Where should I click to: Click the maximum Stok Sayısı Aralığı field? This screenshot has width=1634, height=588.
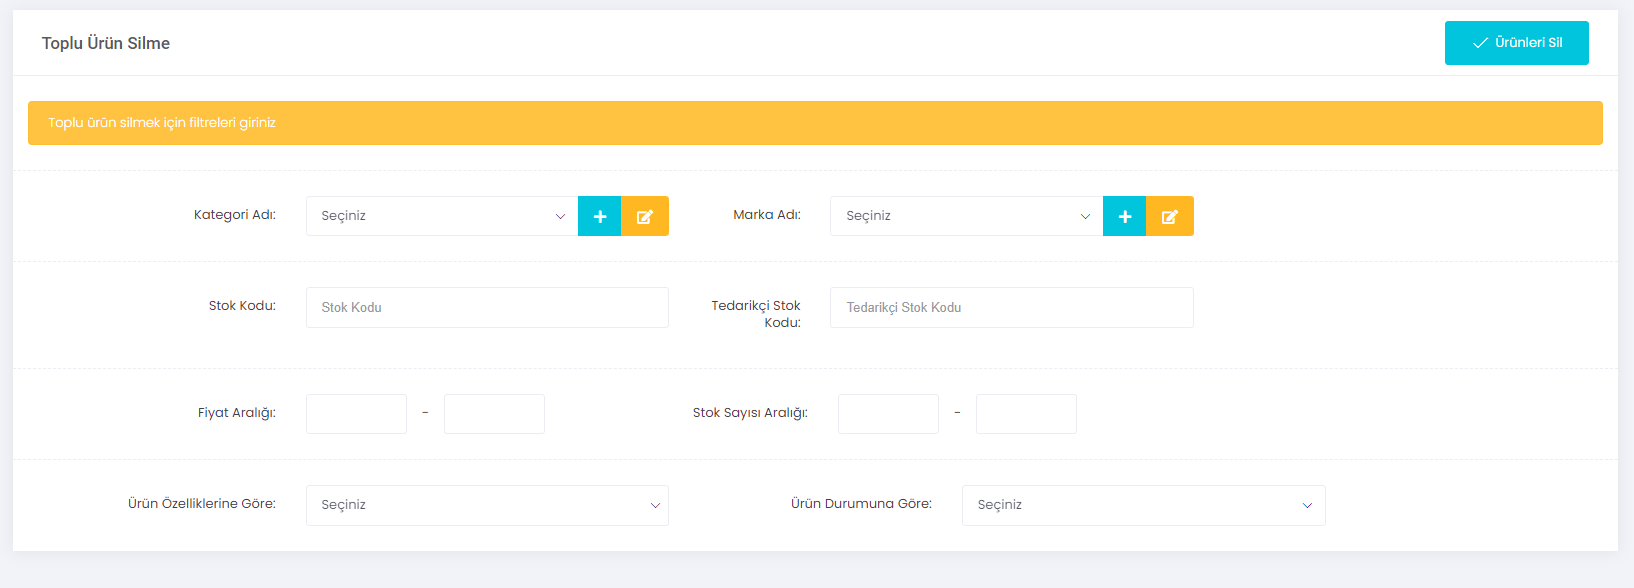1026,414
